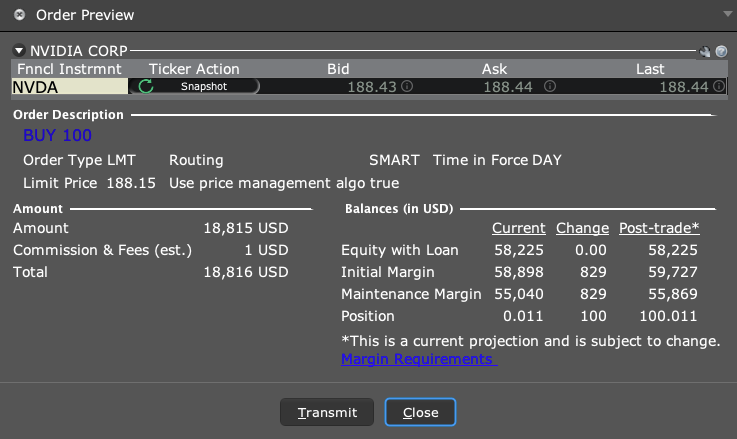Click the Order Type LMT text
The width and height of the screenshot is (737, 439).
coord(79,160)
